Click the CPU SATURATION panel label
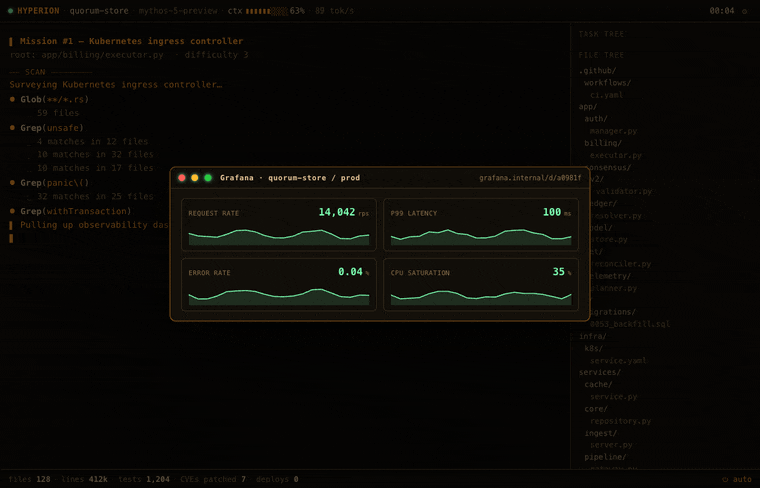Viewport: 760px width, 488px height. pos(420,273)
